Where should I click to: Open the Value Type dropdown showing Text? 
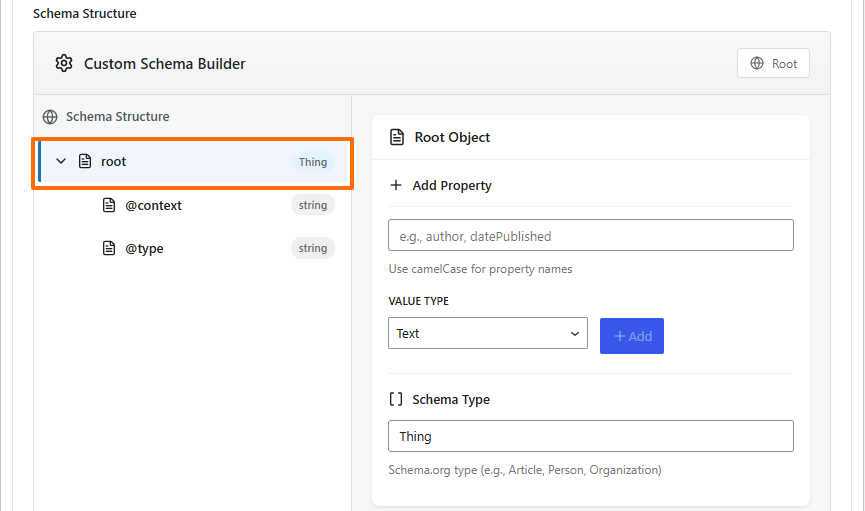487,333
